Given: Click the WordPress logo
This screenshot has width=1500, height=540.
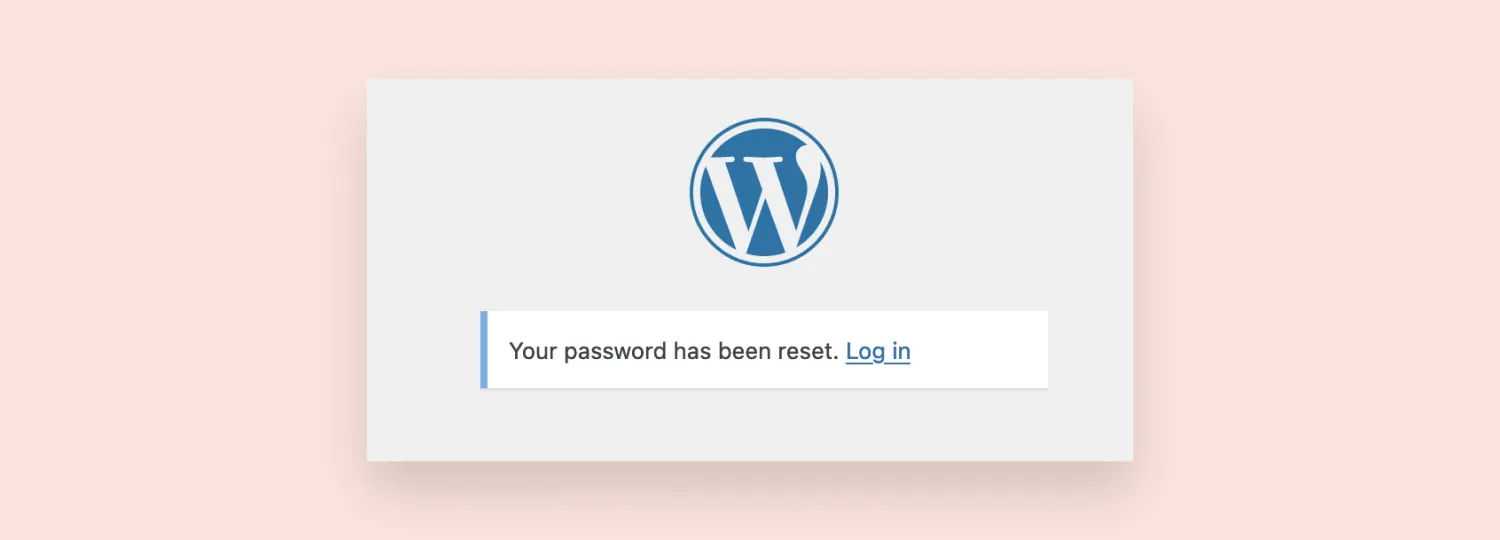Looking at the screenshot, I should click(x=764, y=192).
